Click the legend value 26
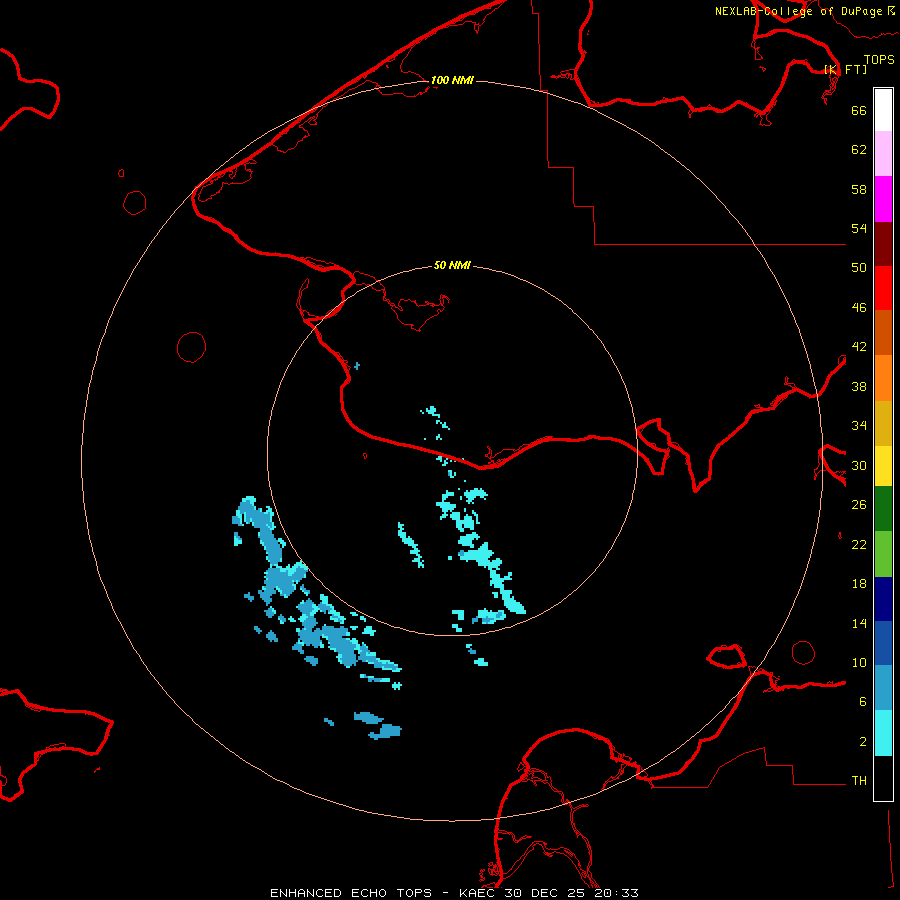 coord(859,505)
